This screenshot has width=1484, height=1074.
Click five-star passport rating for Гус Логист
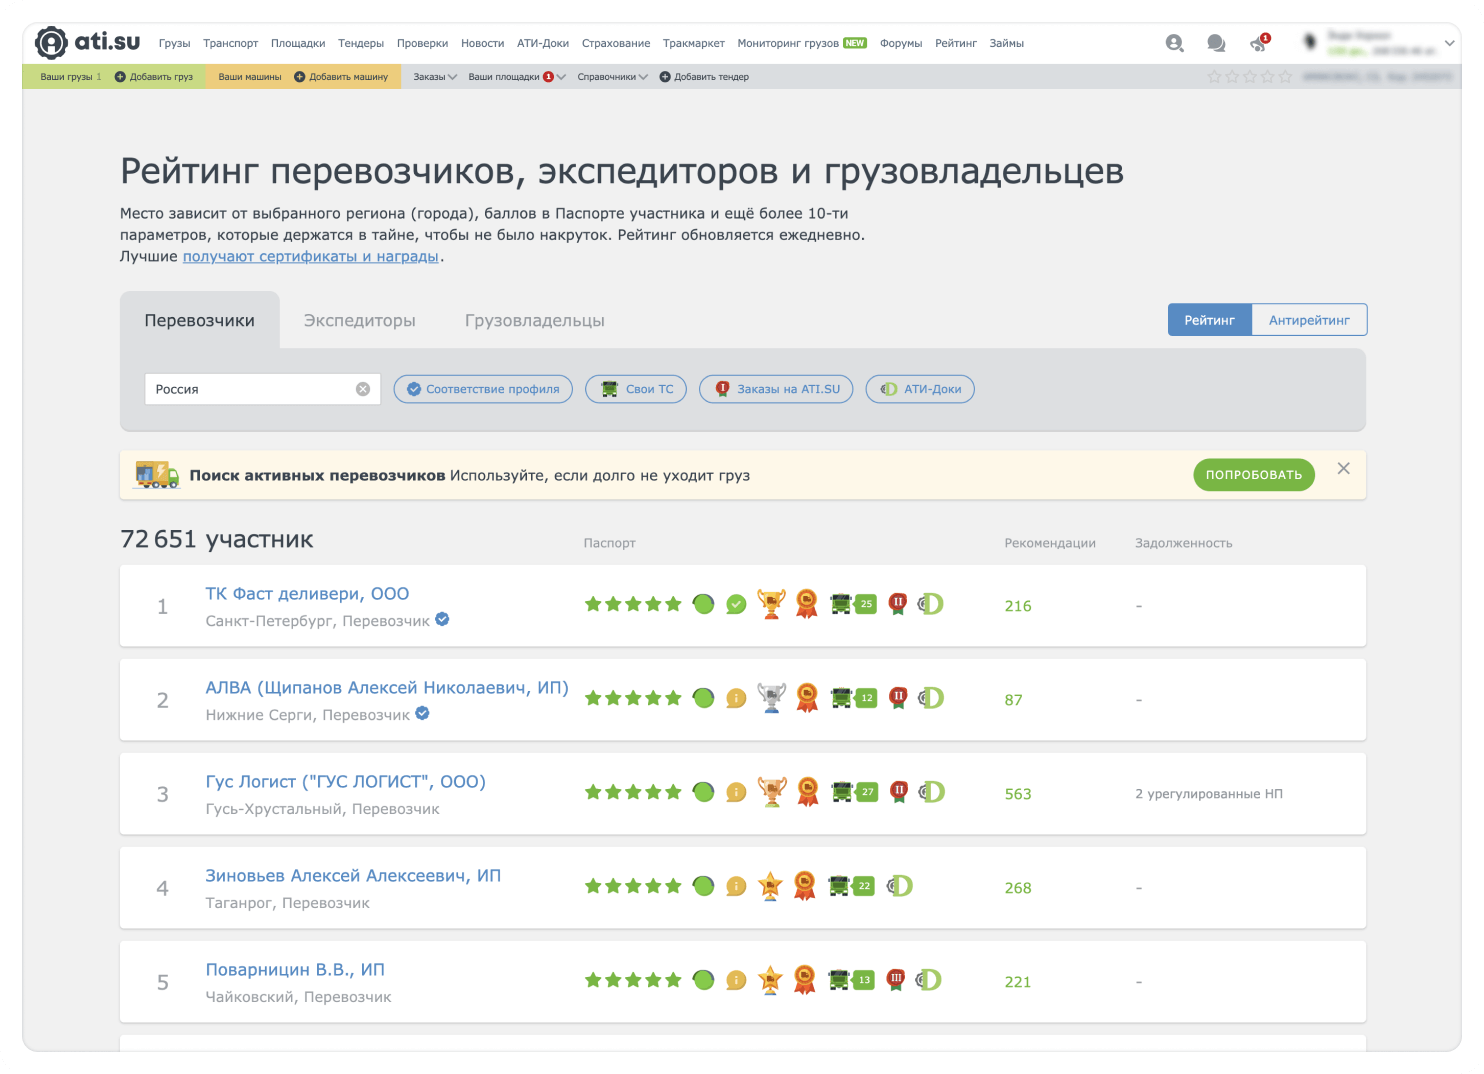633,792
